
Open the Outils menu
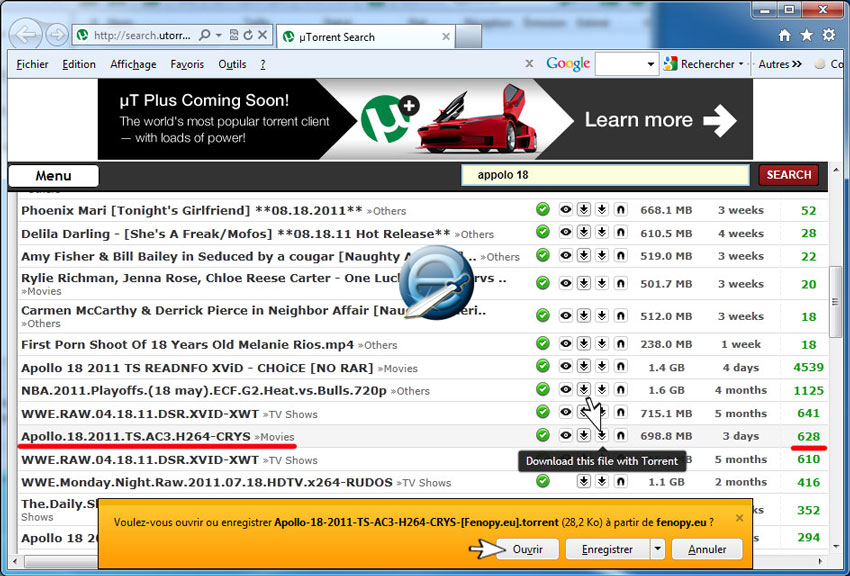pyautogui.click(x=232, y=64)
